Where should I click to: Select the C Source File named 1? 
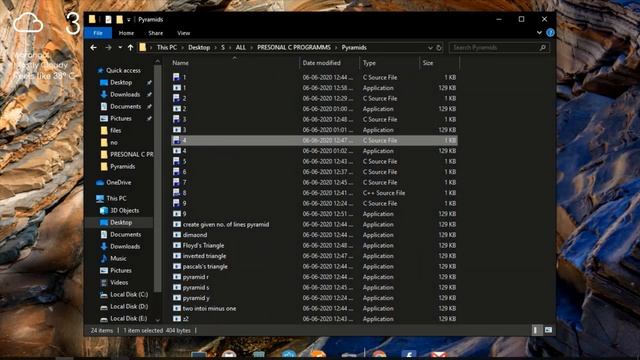coord(314,77)
